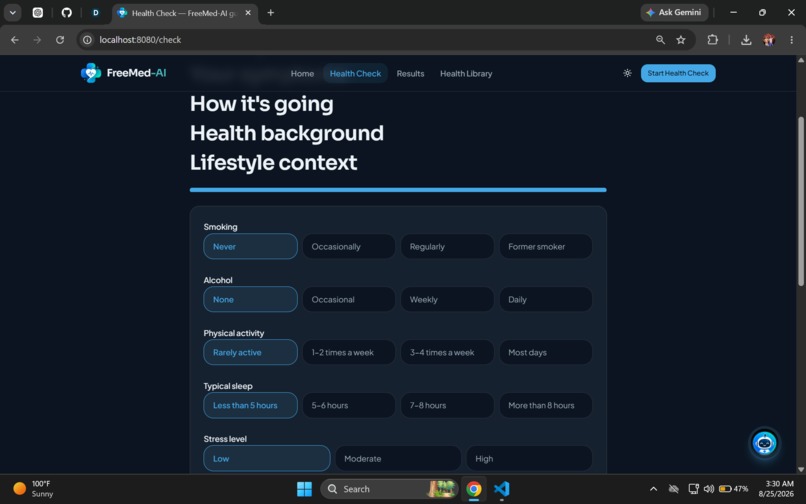The width and height of the screenshot is (806, 504).
Task: Reload the page with the refresh icon
Action: point(60,40)
